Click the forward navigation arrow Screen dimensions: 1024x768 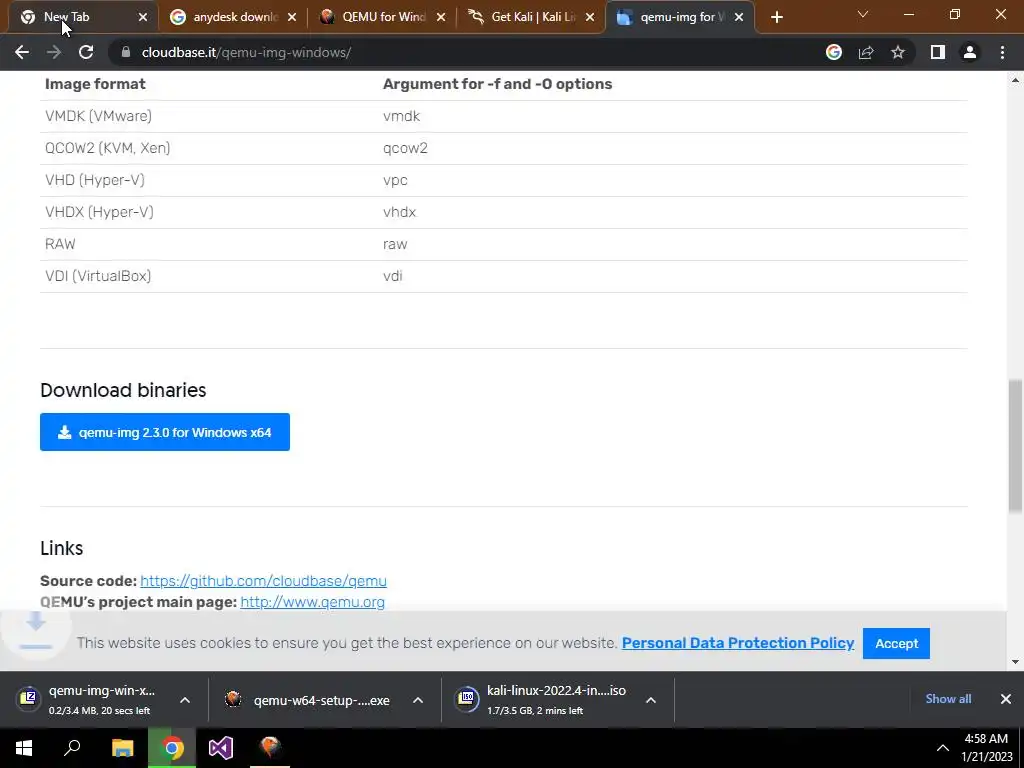54,52
